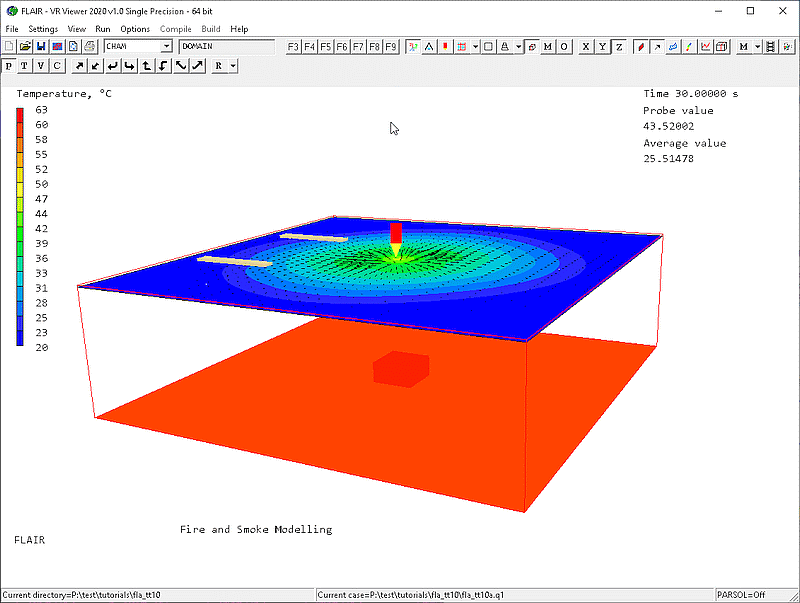Toggle the T temperature variable button

(x=25, y=66)
